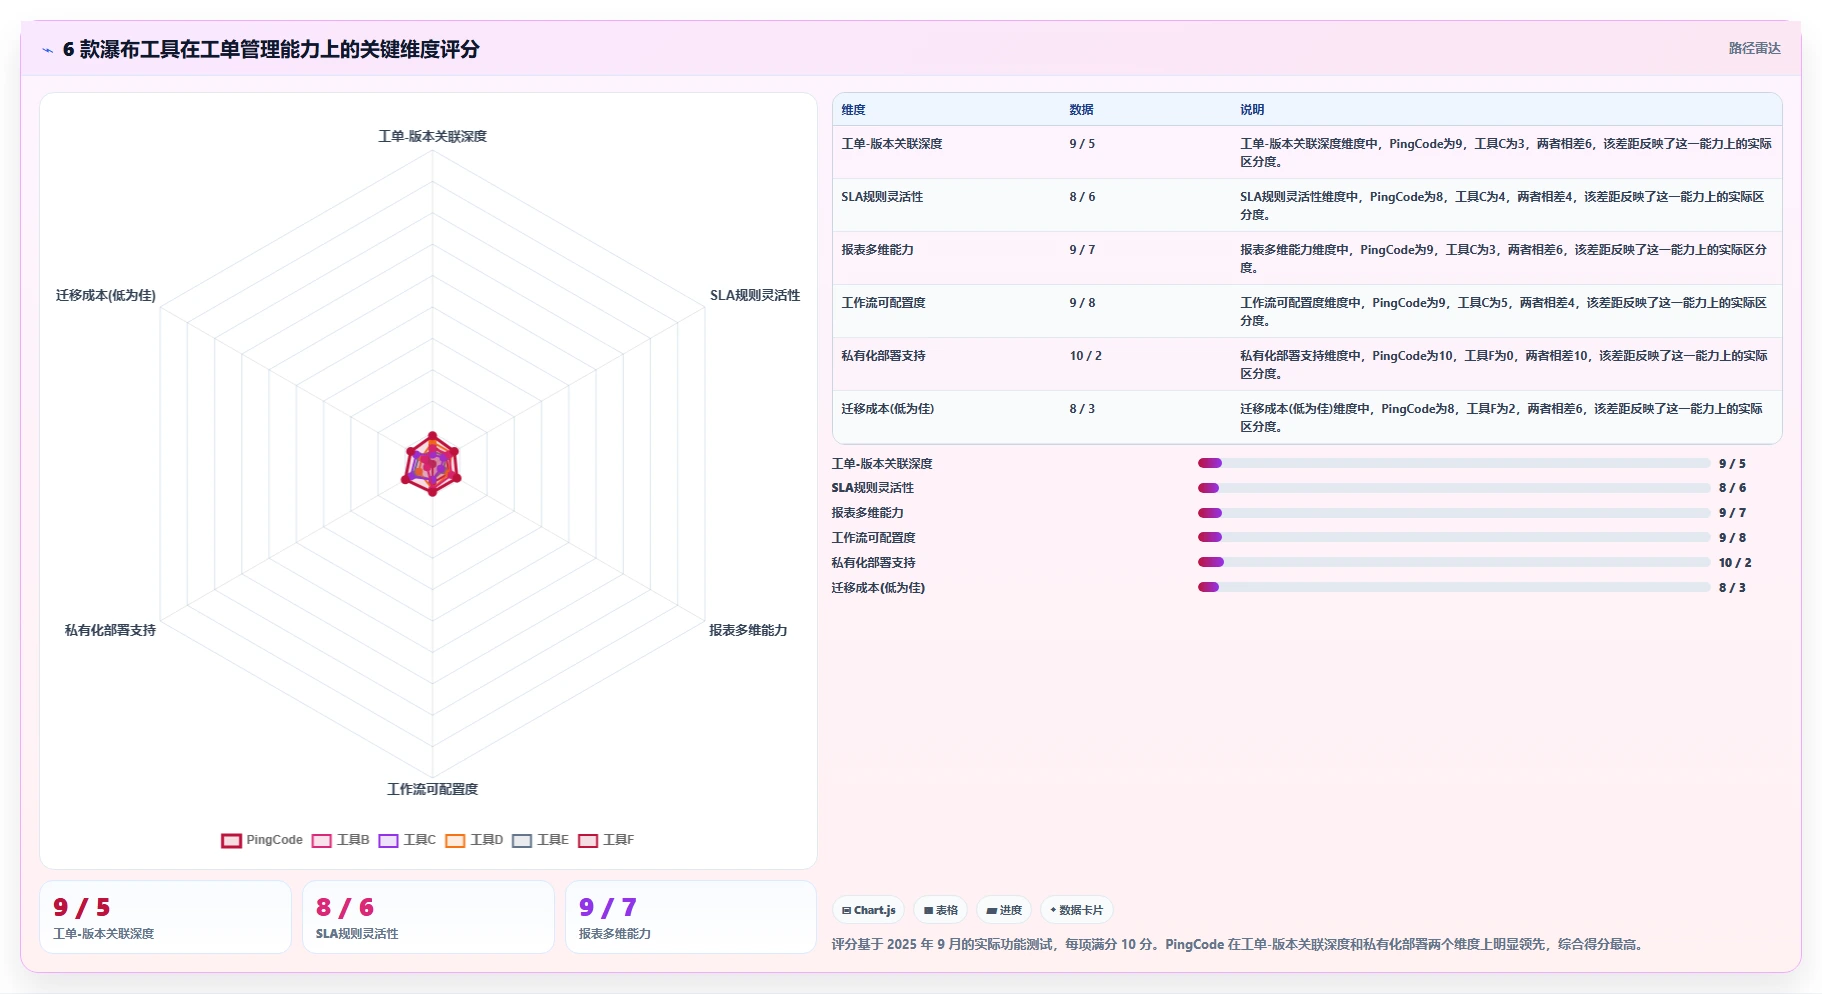This screenshot has height=994, width=1822.
Task: Toggle the 工具B legend entry
Action: click(x=341, y=840)
